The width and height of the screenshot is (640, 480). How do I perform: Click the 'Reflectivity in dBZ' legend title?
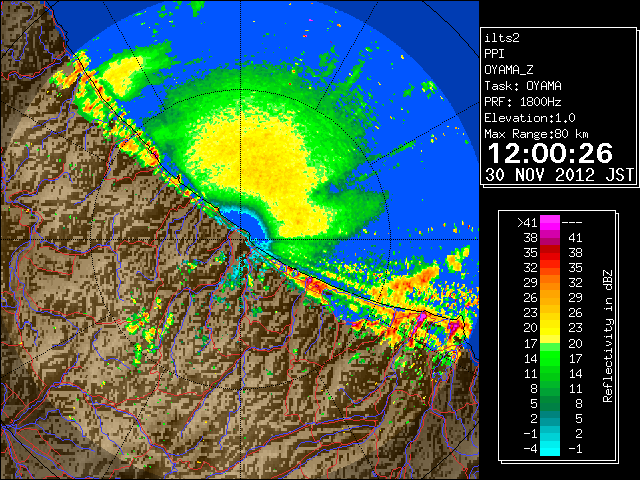coord(608,336)
